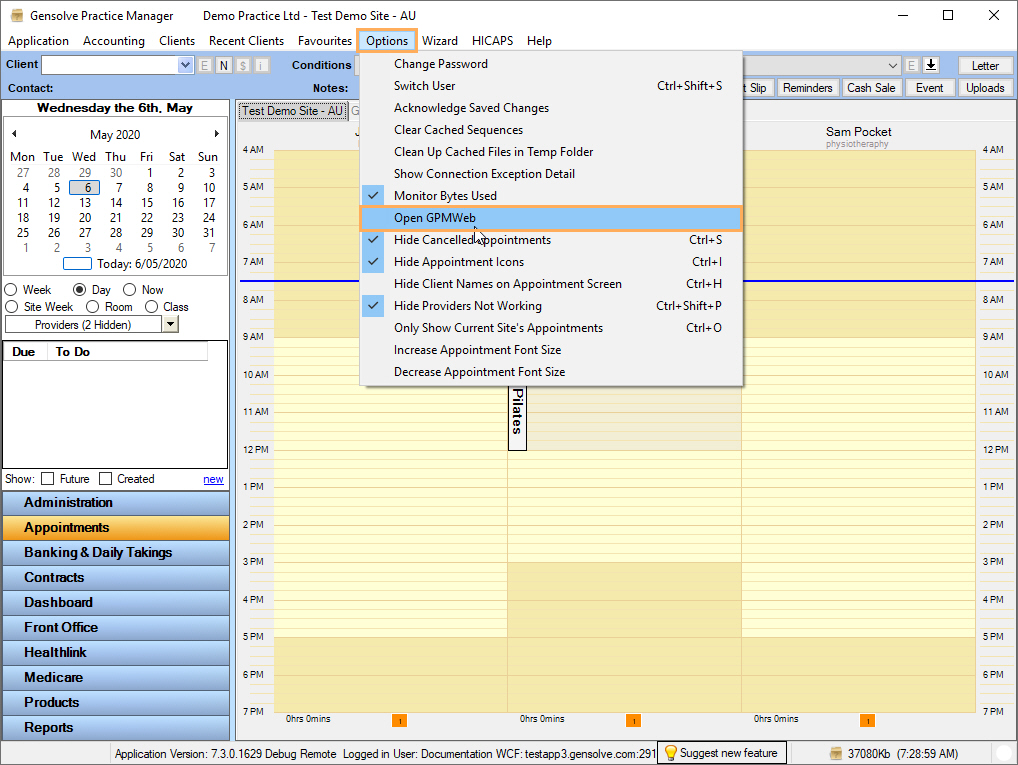The height and width of the screenshot is (765, 1018).
Task: Open the Wizard menu
Action: point(440,41)
